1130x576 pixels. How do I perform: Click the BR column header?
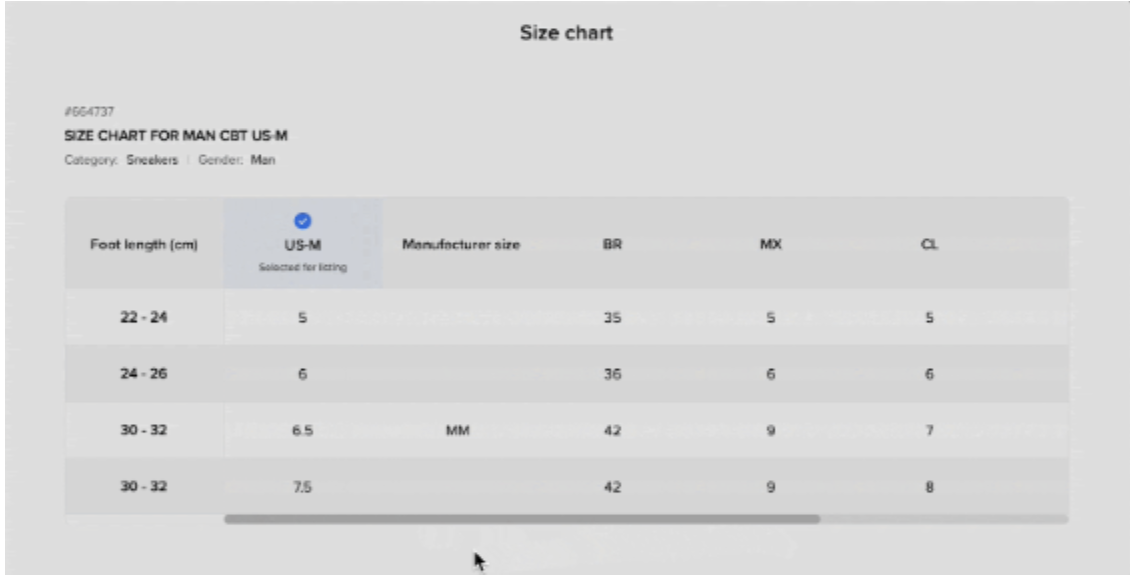(613, 244)
